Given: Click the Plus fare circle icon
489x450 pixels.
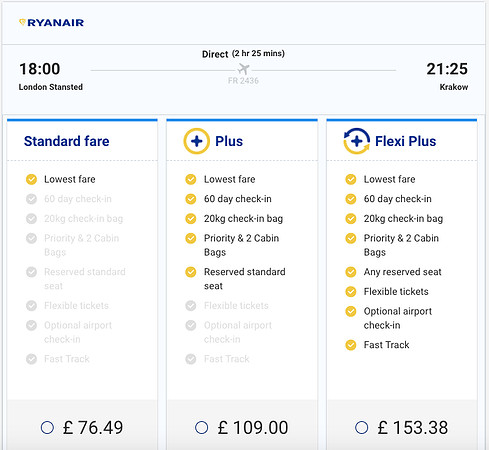Looking at the screenshot, I should [197, 141].
